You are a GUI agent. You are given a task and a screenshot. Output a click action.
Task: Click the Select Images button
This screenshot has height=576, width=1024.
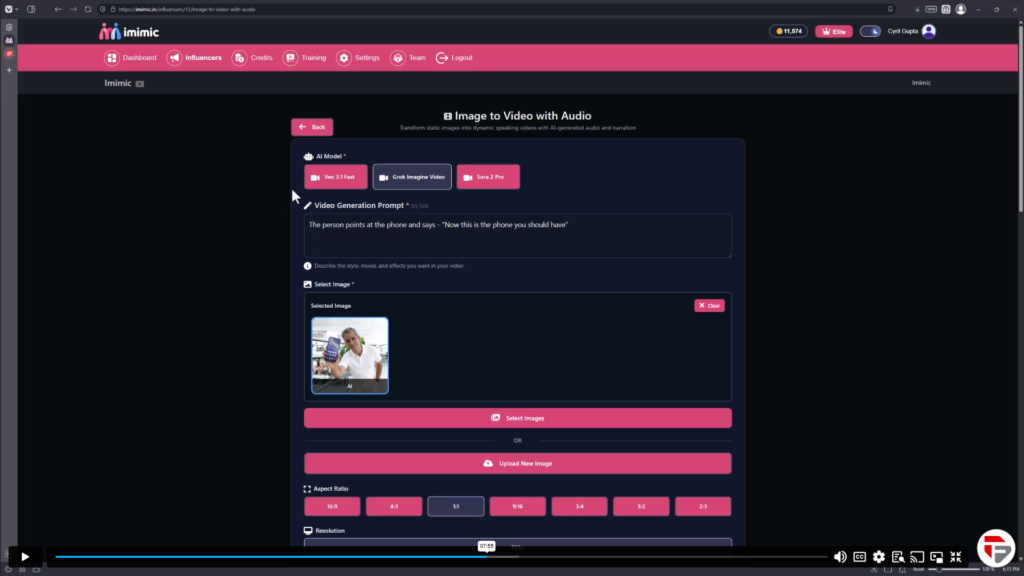click(x=517, y=418)
